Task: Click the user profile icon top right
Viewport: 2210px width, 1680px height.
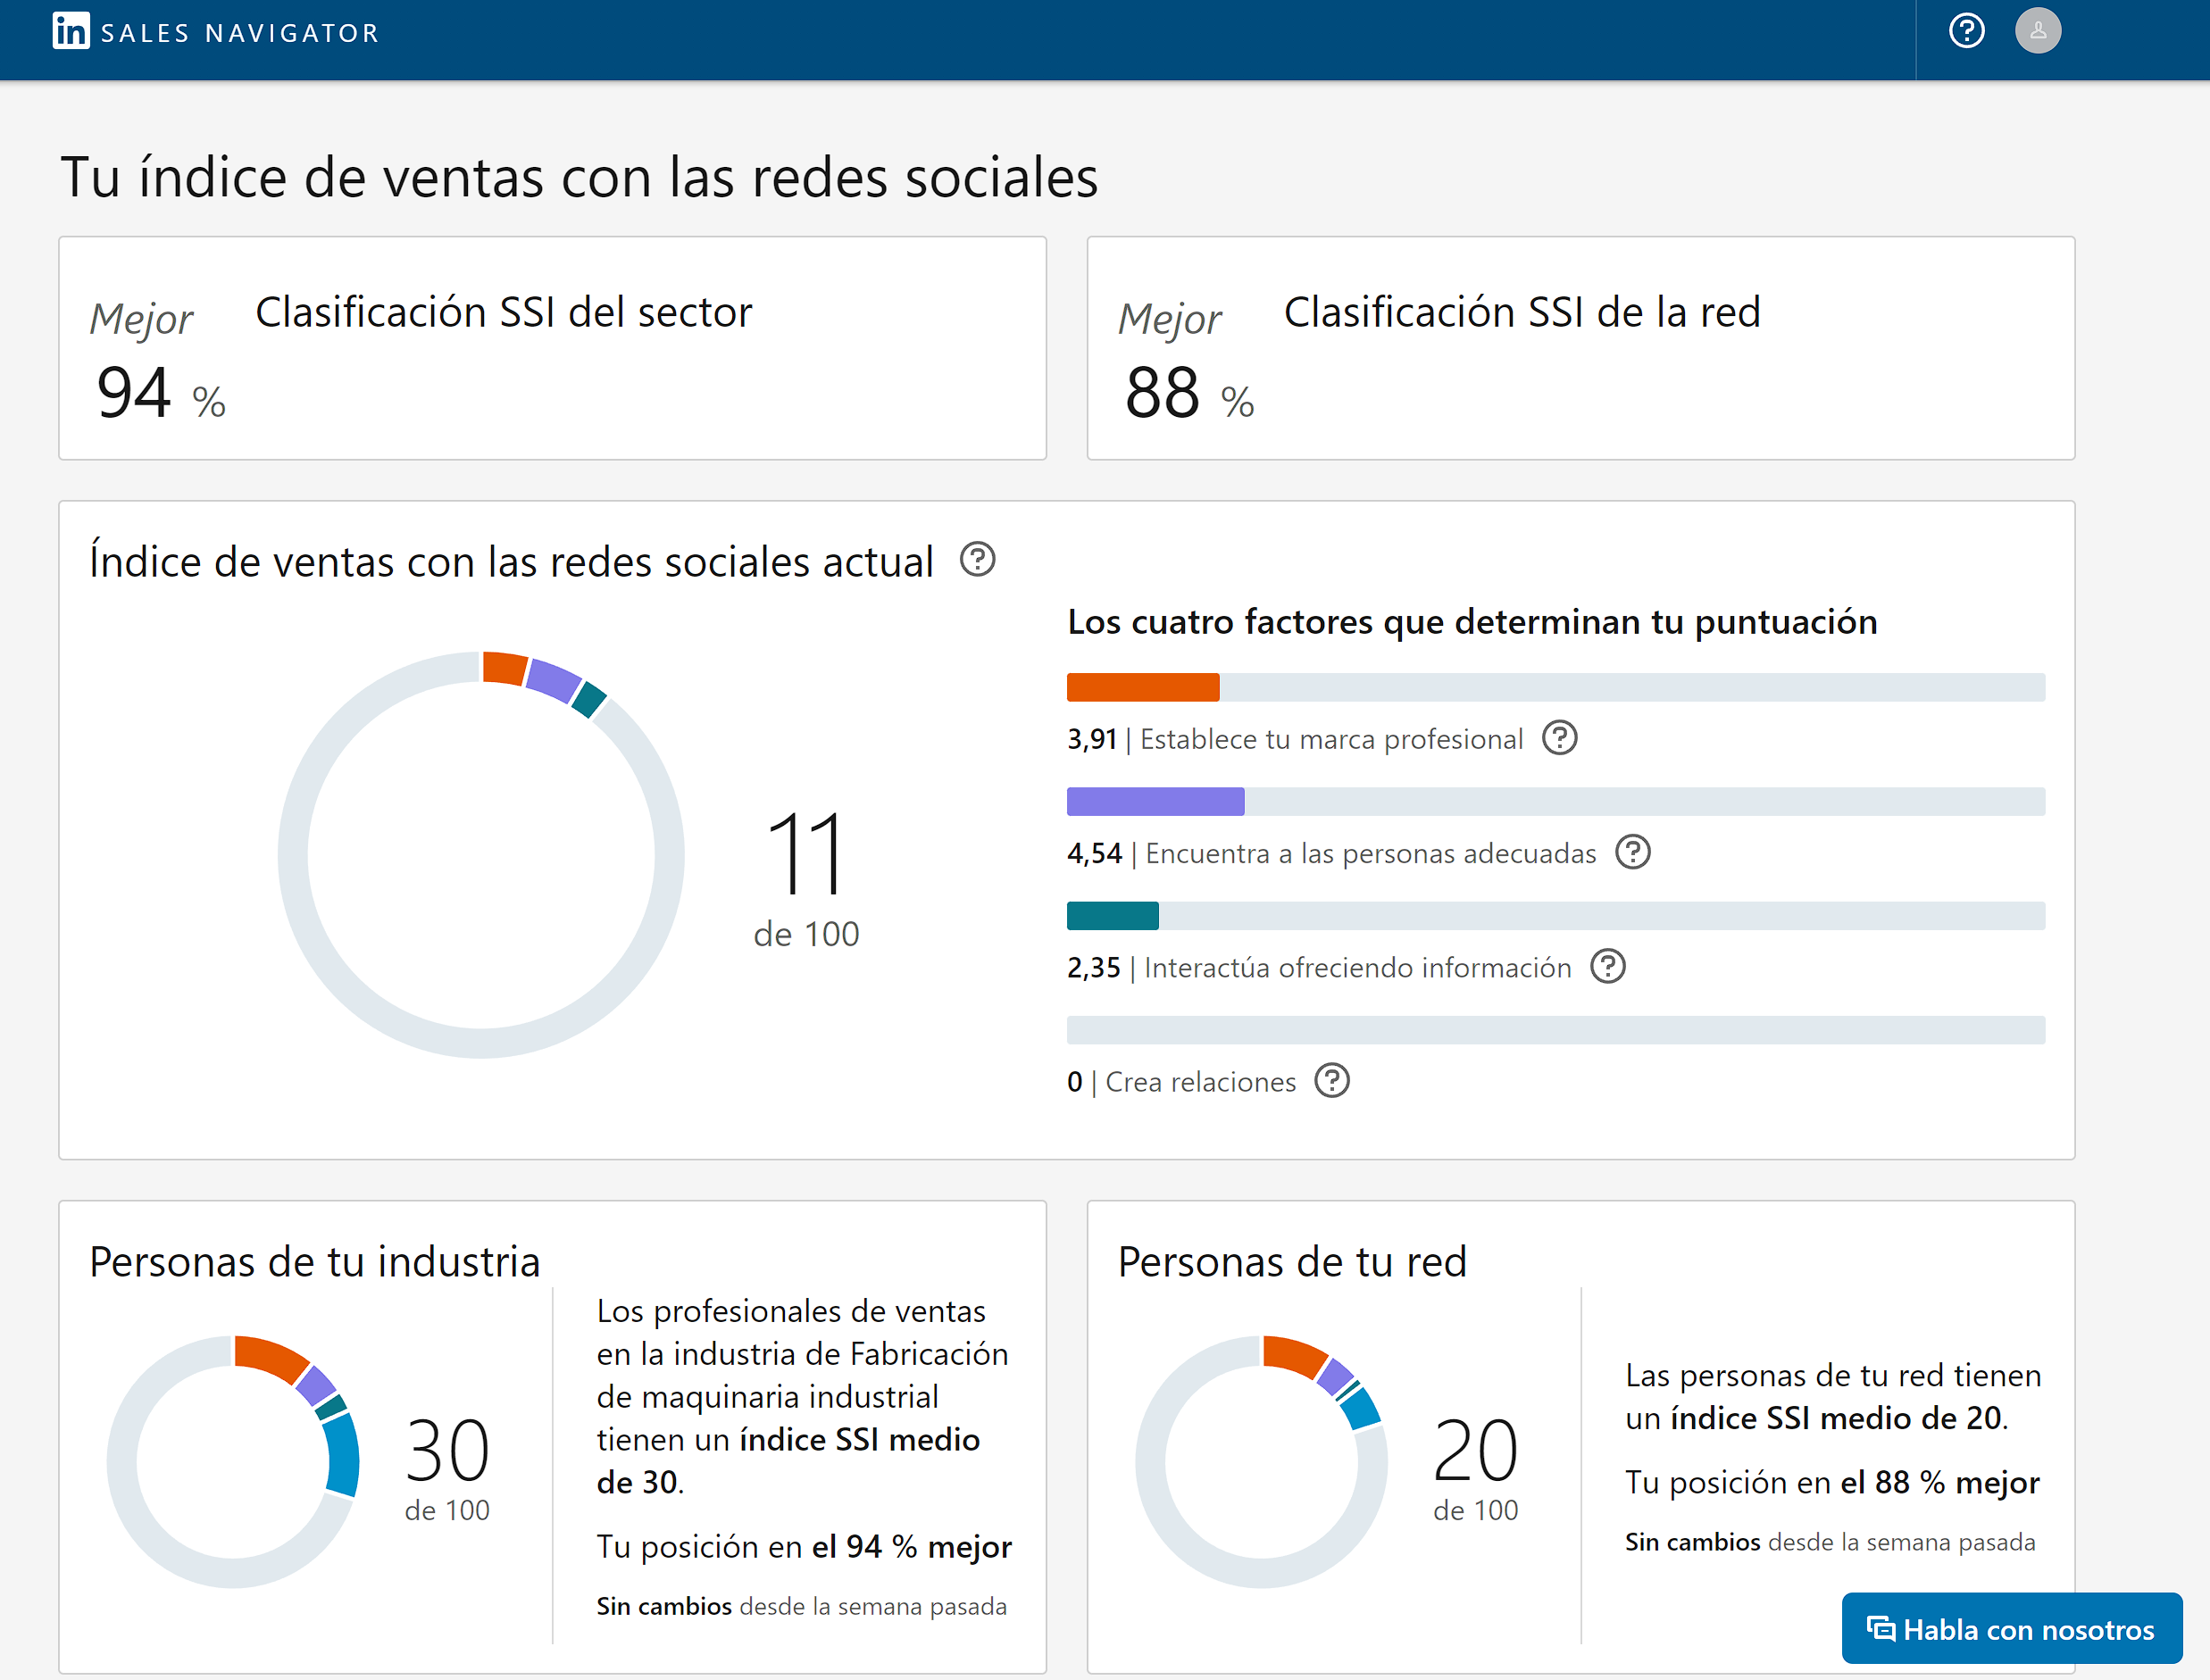Action: (2039, 32)
